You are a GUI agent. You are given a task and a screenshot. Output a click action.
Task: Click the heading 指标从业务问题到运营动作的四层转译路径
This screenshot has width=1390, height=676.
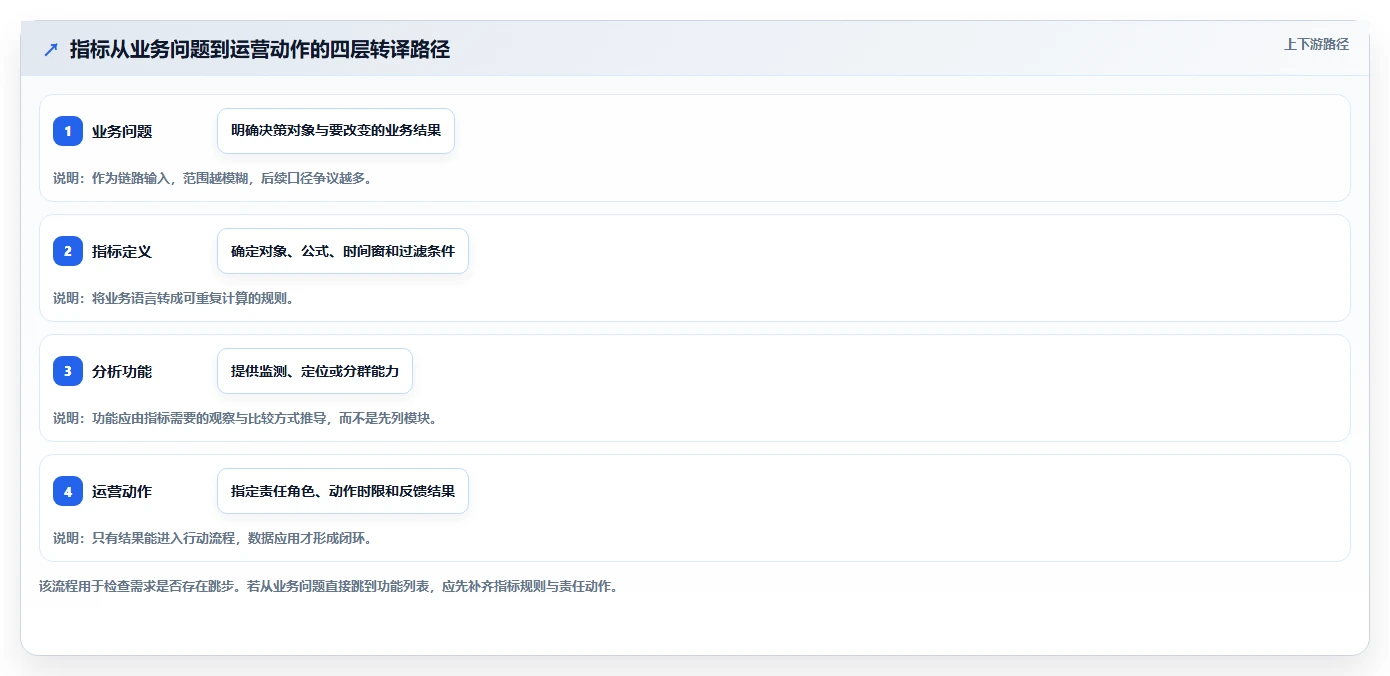260,50
